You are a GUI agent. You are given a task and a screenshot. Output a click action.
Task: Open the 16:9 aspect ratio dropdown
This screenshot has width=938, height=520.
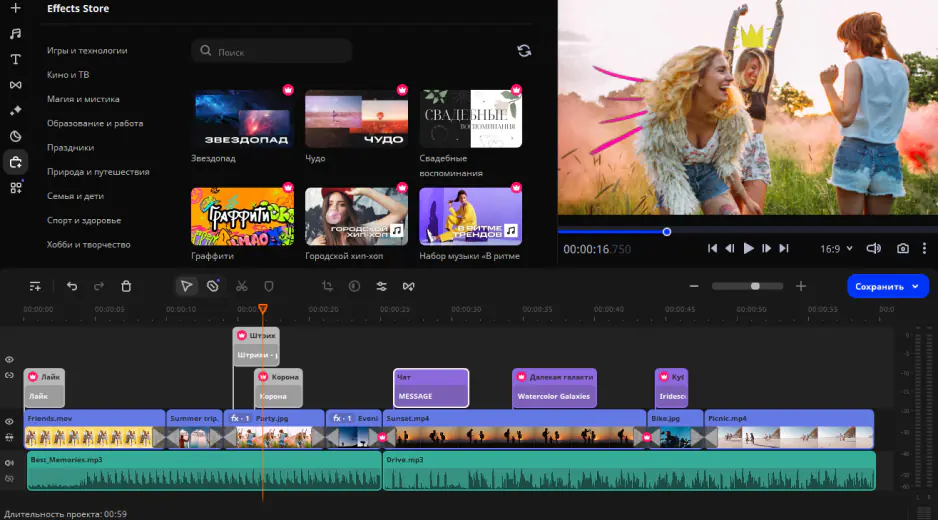(836, 249)
